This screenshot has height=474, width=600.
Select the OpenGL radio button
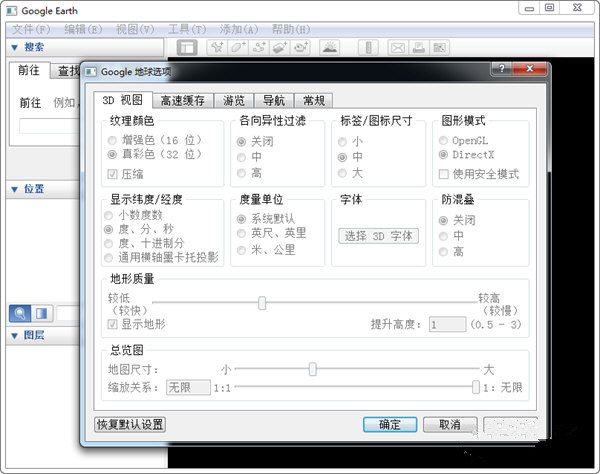(x=443, y=140)
